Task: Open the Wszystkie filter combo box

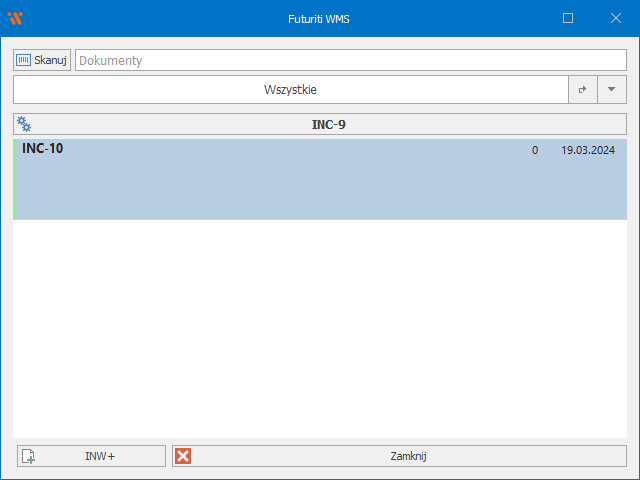Action: pos(290,89)
